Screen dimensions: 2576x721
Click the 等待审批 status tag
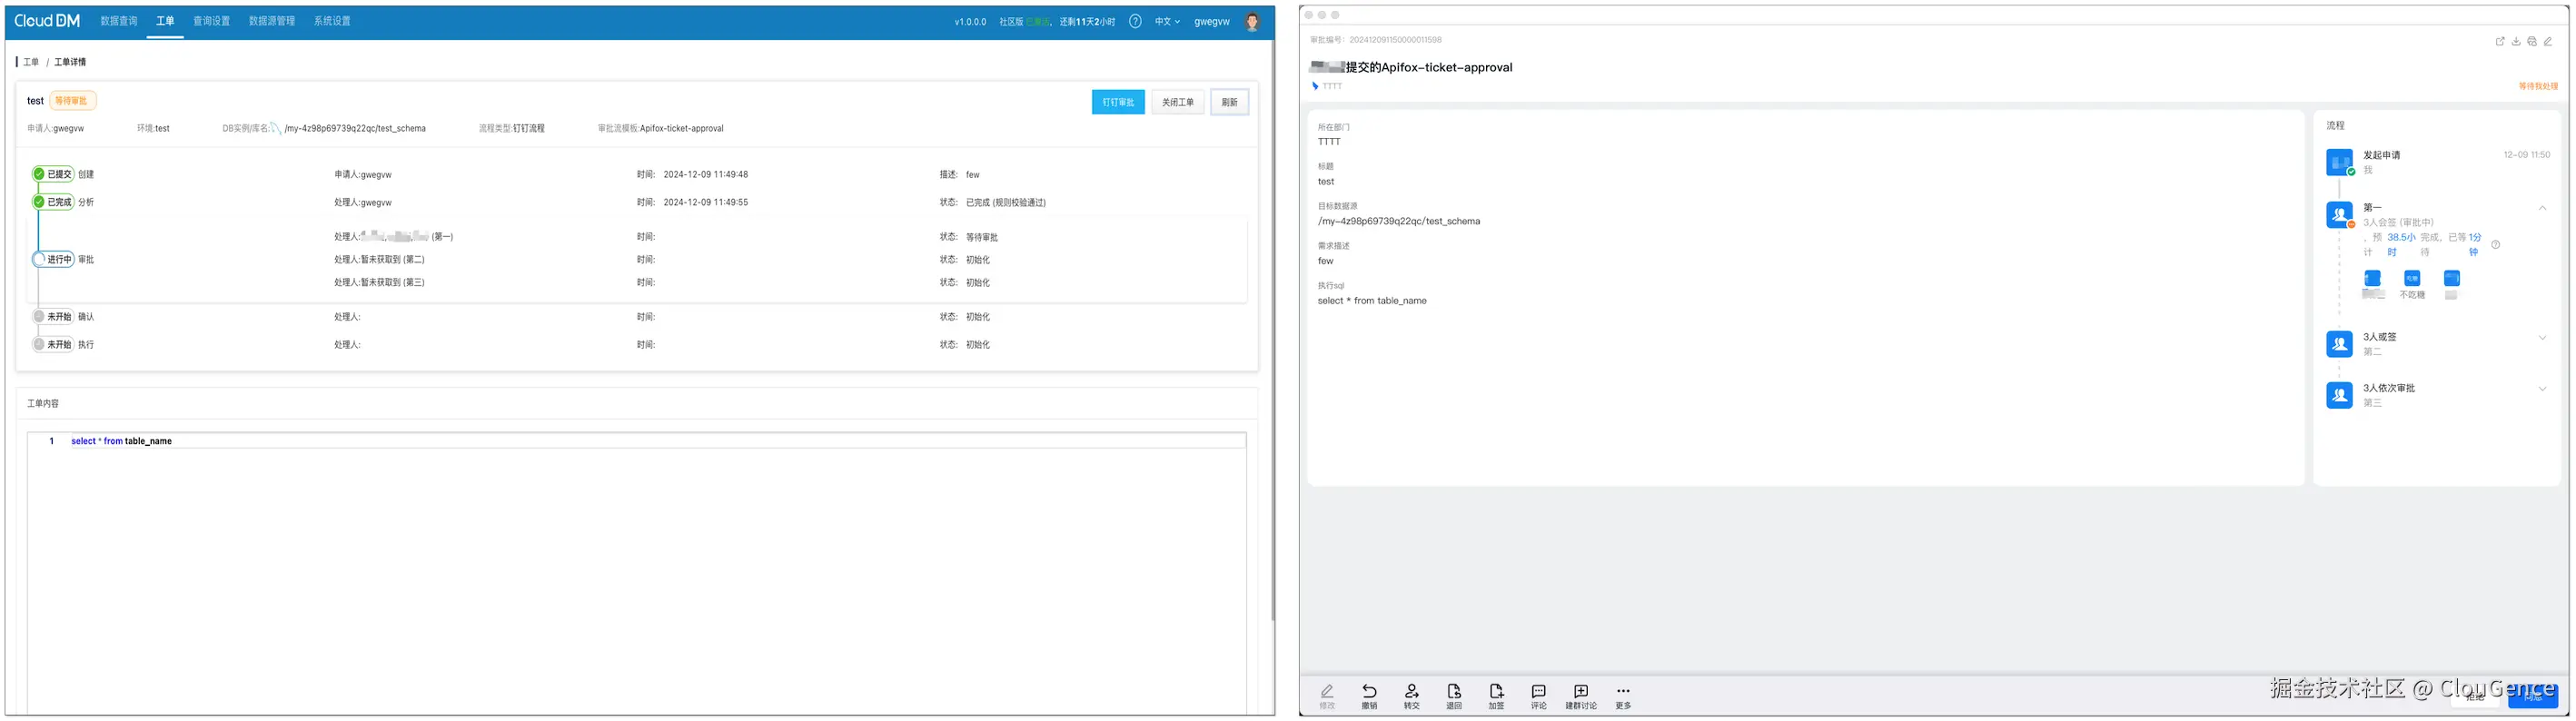coord(72,101)
